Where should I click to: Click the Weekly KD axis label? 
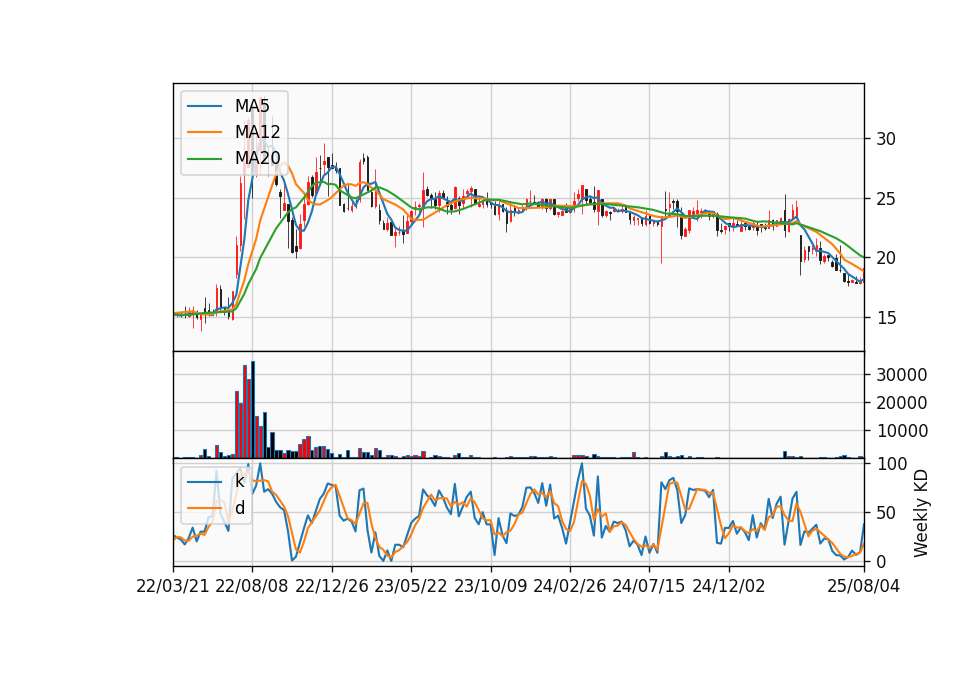pyautogui.click(x=921, y=513)
